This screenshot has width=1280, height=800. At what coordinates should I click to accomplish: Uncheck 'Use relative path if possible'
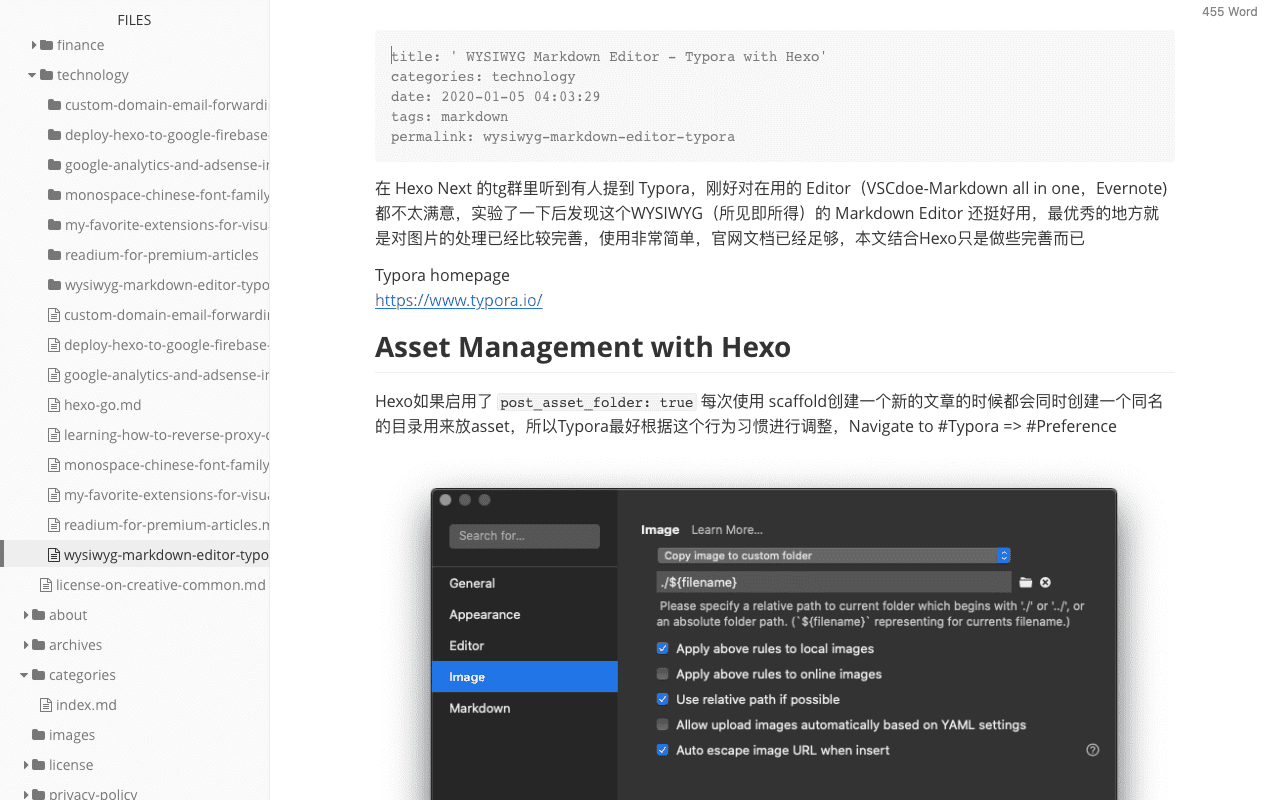pos(662,699)
